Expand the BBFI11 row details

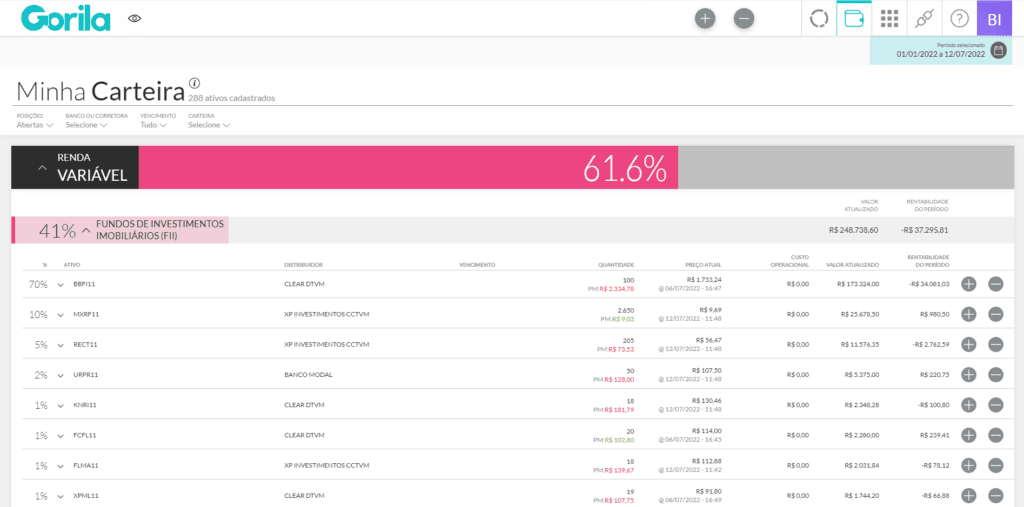click(x=61, y=285)
